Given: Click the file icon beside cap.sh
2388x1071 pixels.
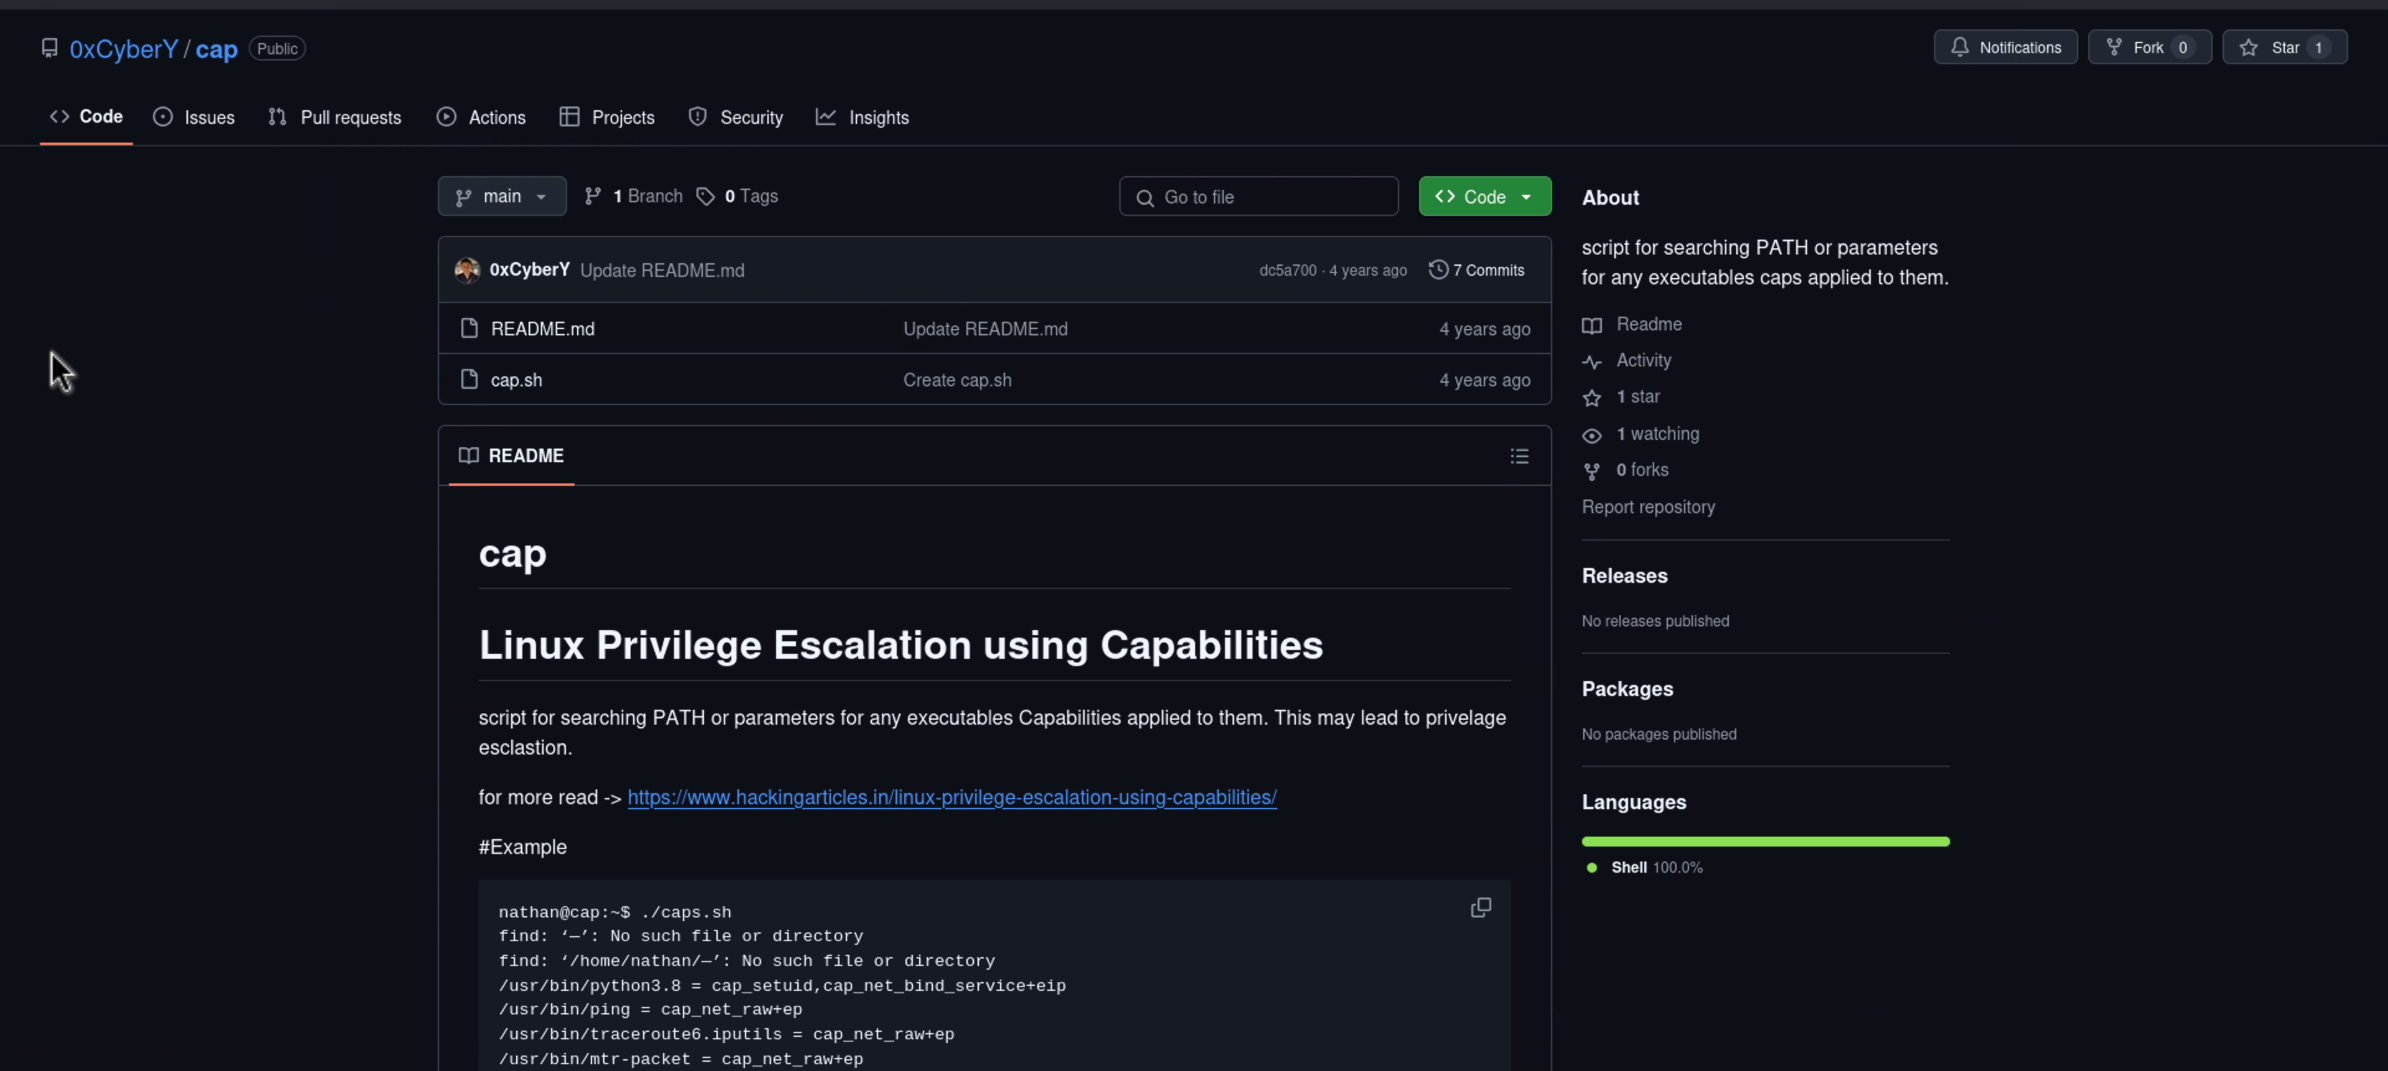Looking at the screenshot, I should (x=469, y=380).
